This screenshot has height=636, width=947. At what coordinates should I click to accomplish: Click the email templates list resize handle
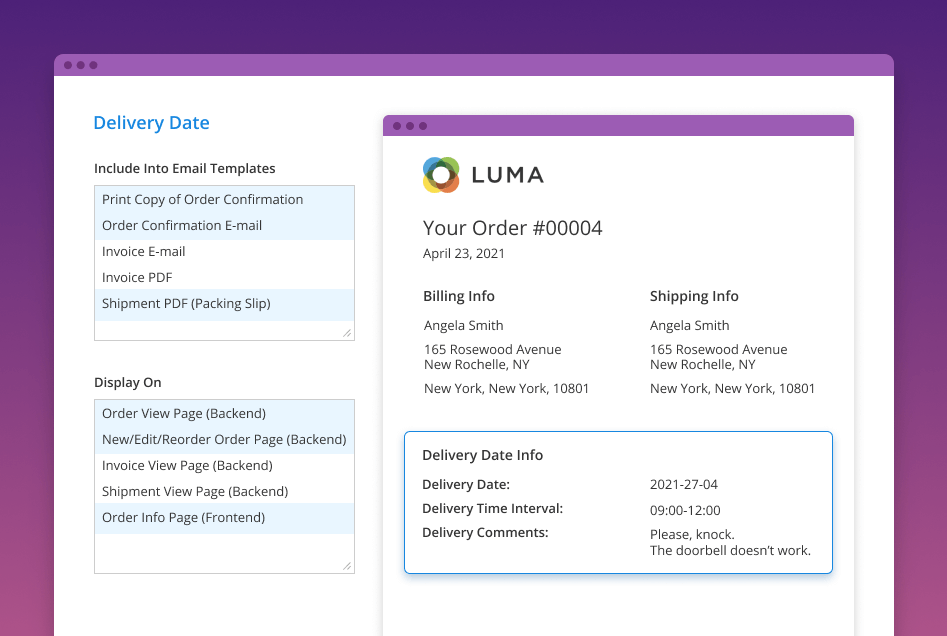pos(347,333)
